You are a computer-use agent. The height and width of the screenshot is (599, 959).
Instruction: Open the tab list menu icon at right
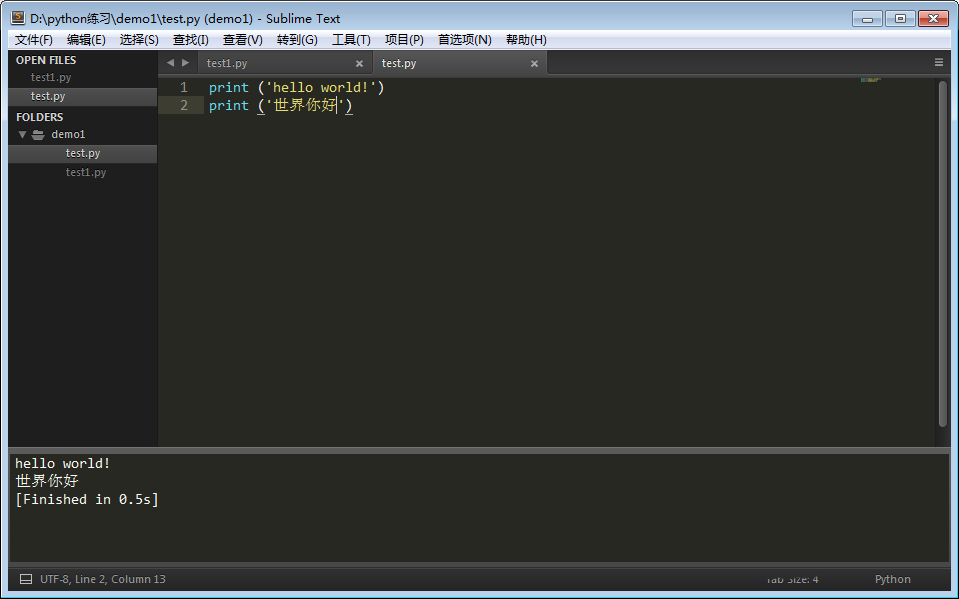pos(939,62)
